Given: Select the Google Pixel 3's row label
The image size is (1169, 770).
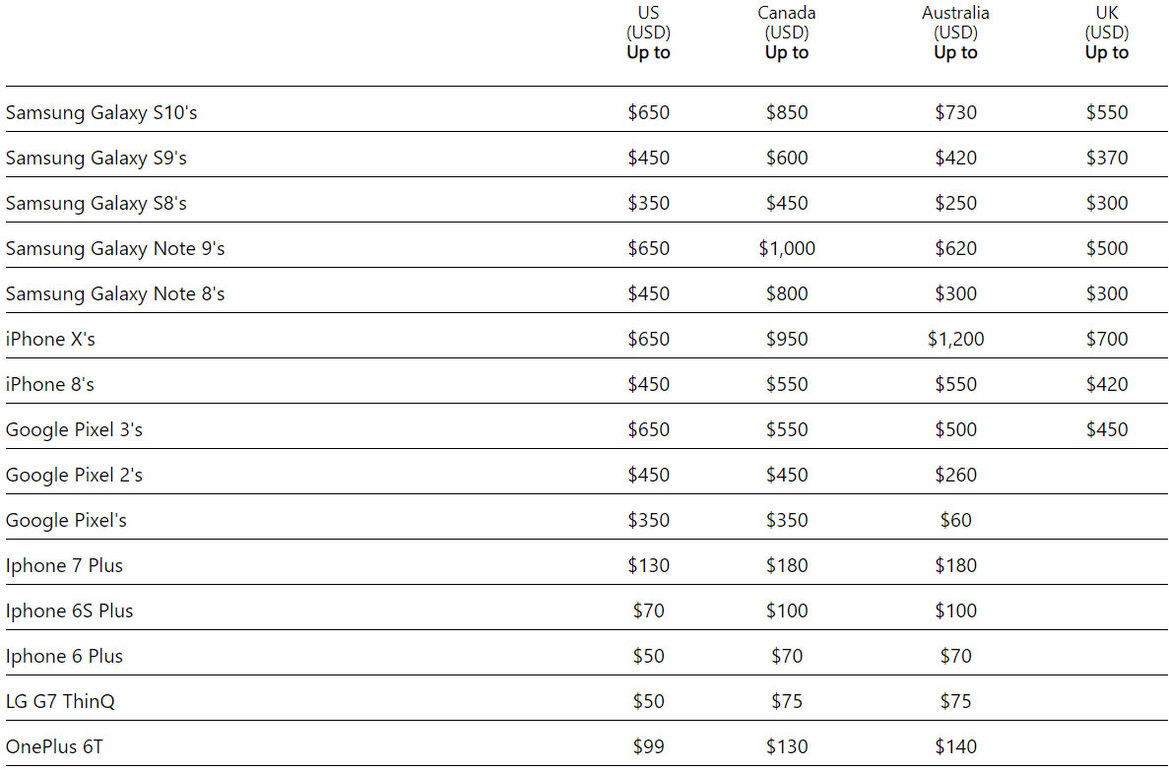Looking at the screenshot, I should 74,430.
